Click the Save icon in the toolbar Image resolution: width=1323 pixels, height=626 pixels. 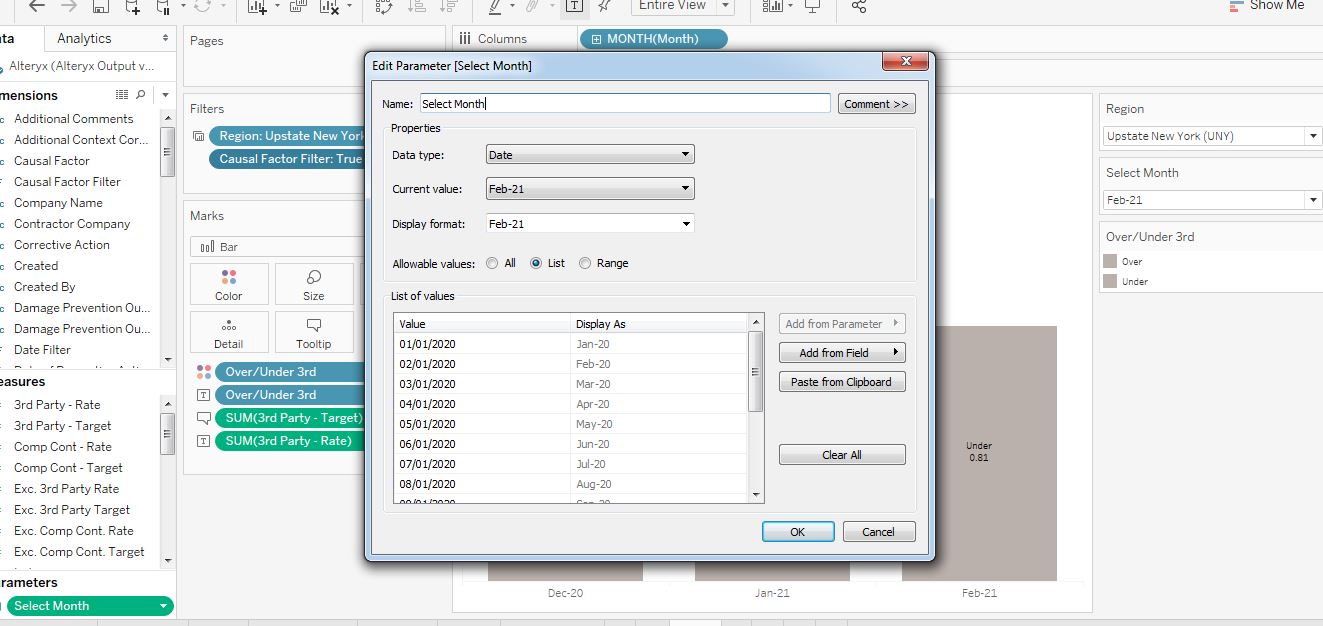(100, 7)
